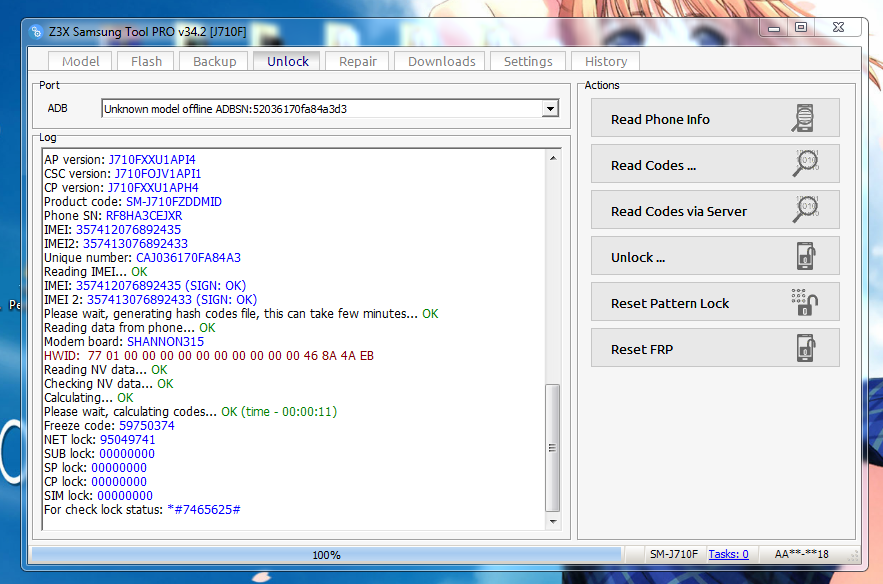Click the Reset FRP button label
Image resolution: width=883 pixels, height=584 pixels.
[641, 350]
